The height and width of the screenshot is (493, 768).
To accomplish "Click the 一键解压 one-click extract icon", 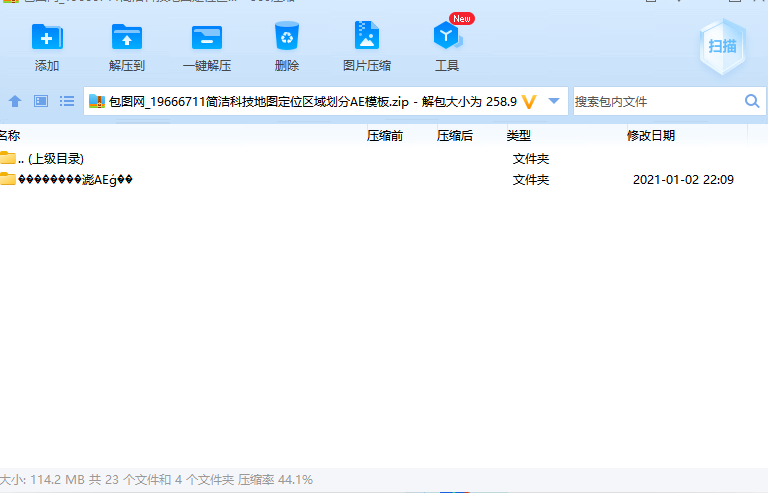I will click(x=207, y=37).
